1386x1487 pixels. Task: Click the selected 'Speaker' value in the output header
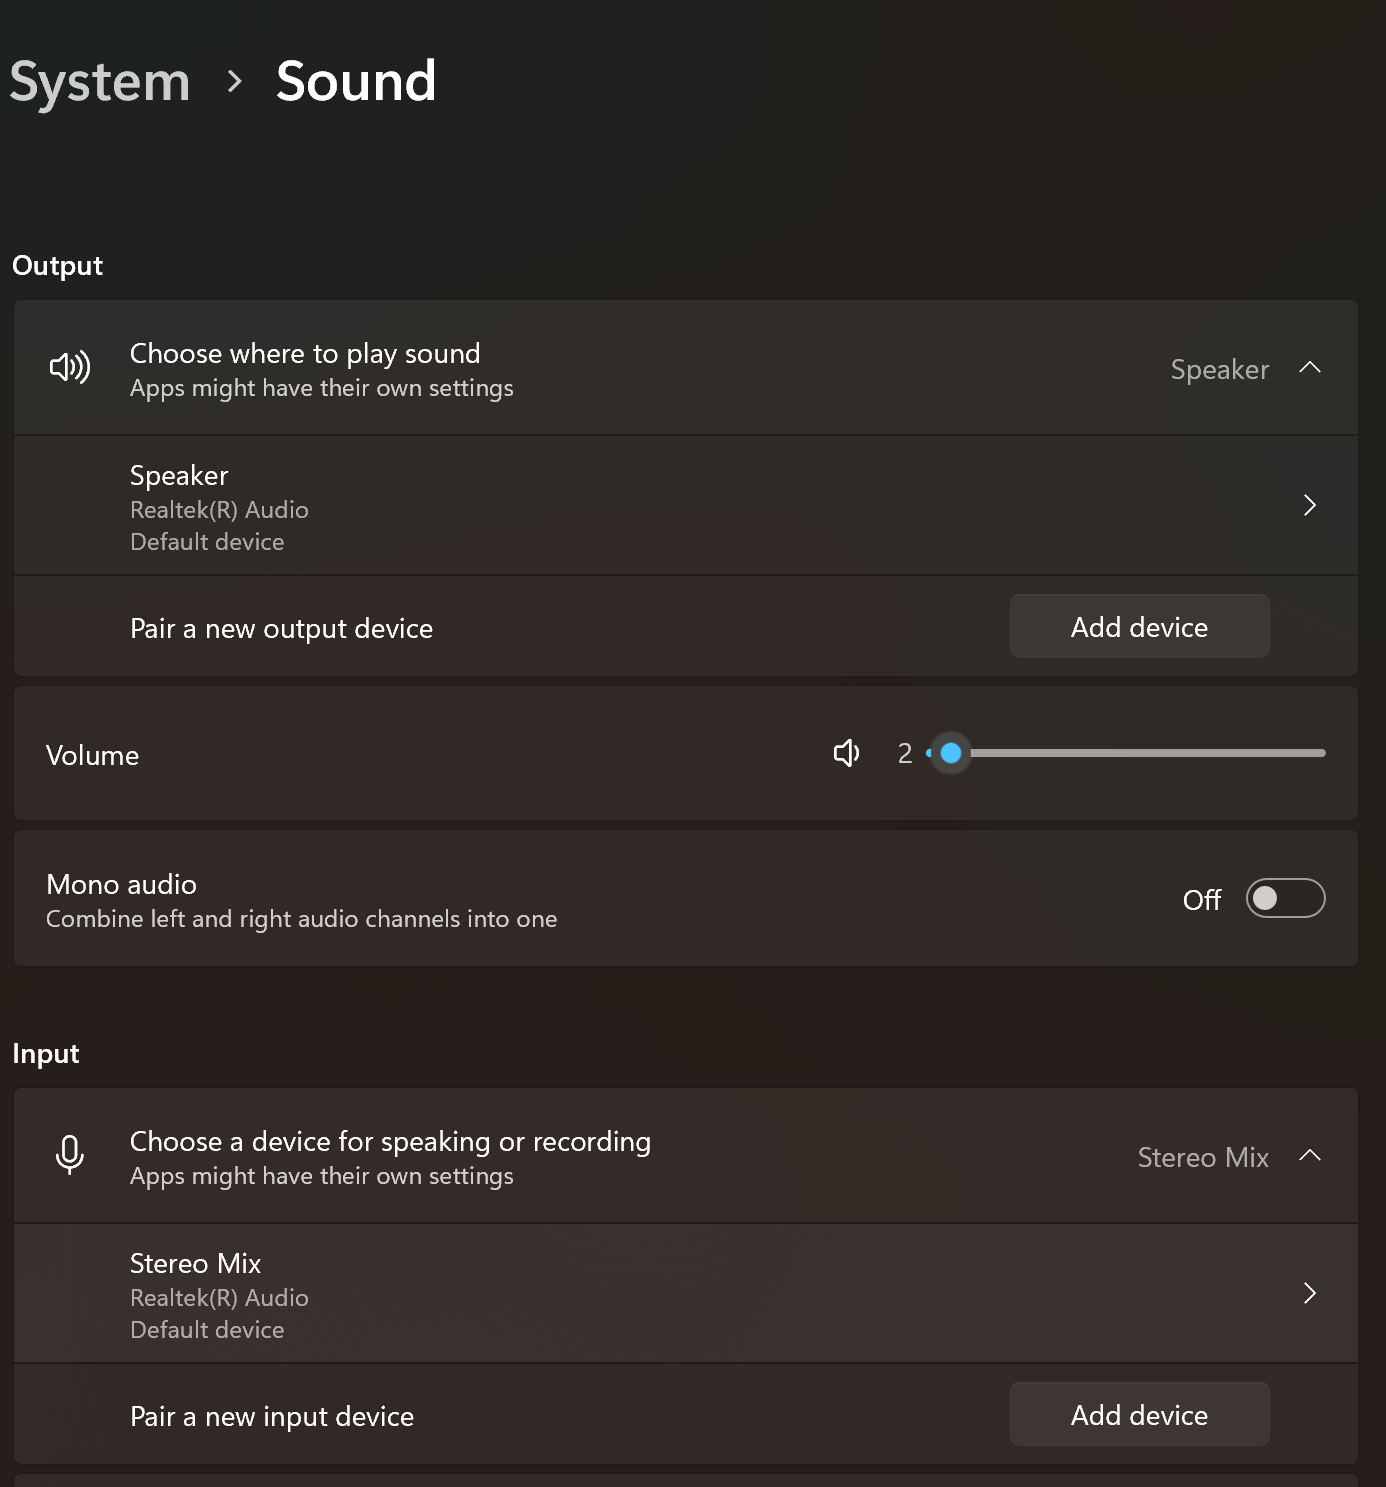tap(1220, 370)
